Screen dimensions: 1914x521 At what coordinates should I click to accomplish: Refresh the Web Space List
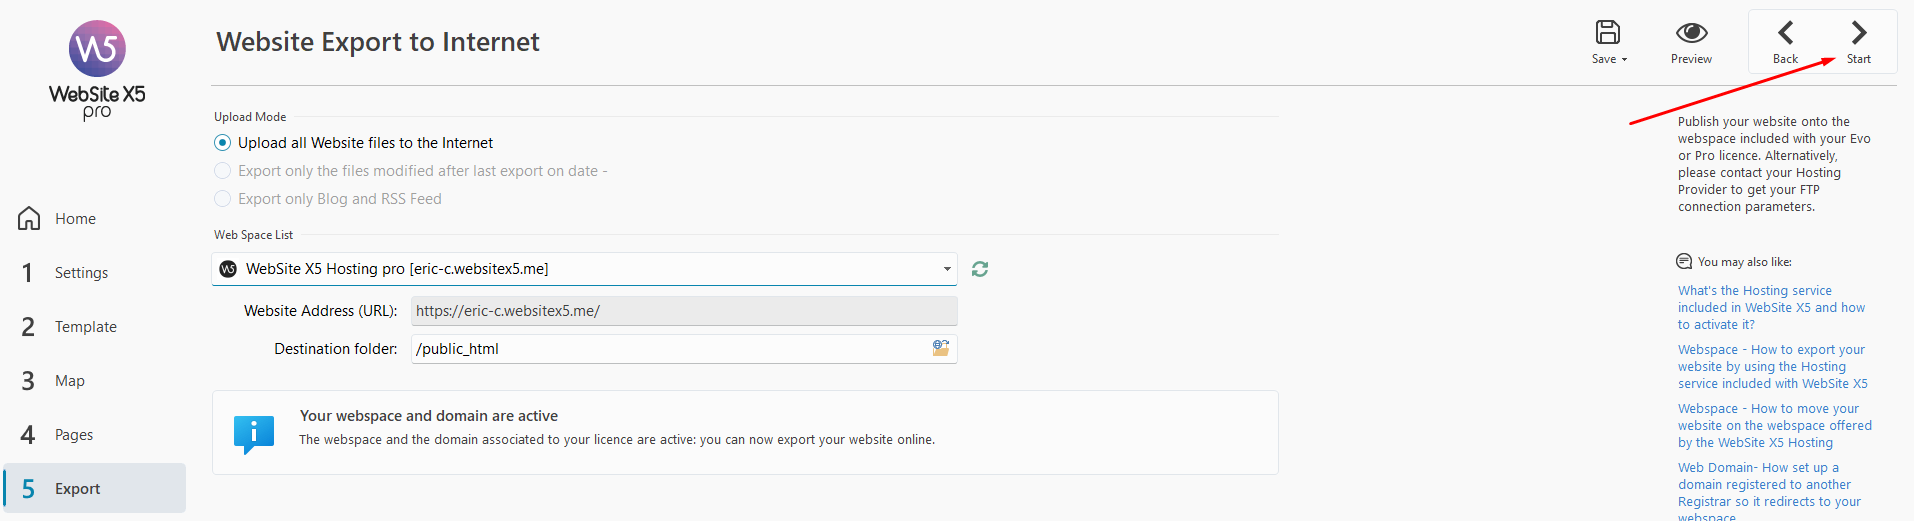pos(980,269)
